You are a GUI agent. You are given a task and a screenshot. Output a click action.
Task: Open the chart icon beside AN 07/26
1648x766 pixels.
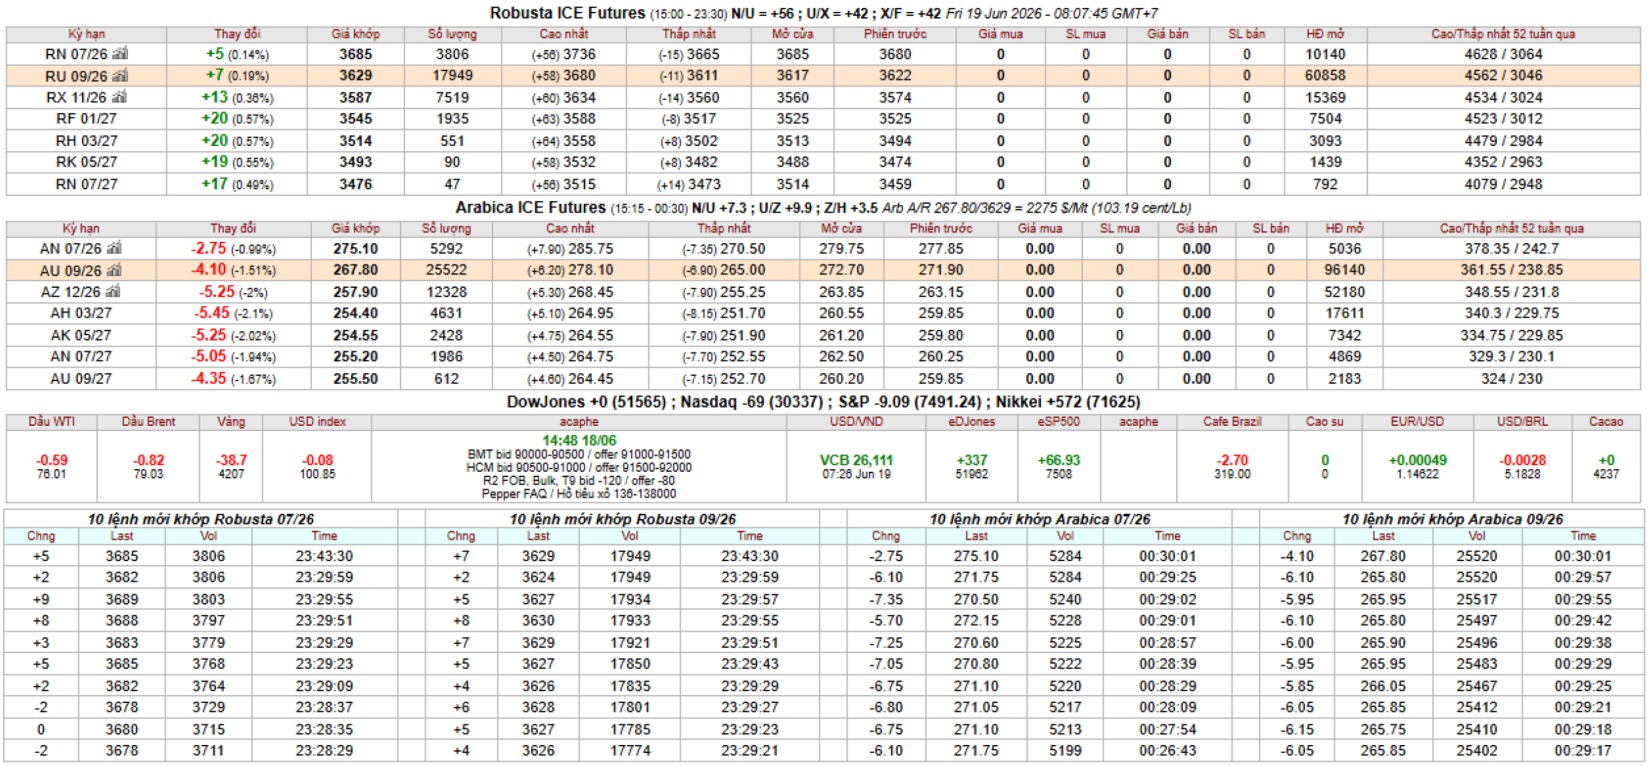[114, 249]
